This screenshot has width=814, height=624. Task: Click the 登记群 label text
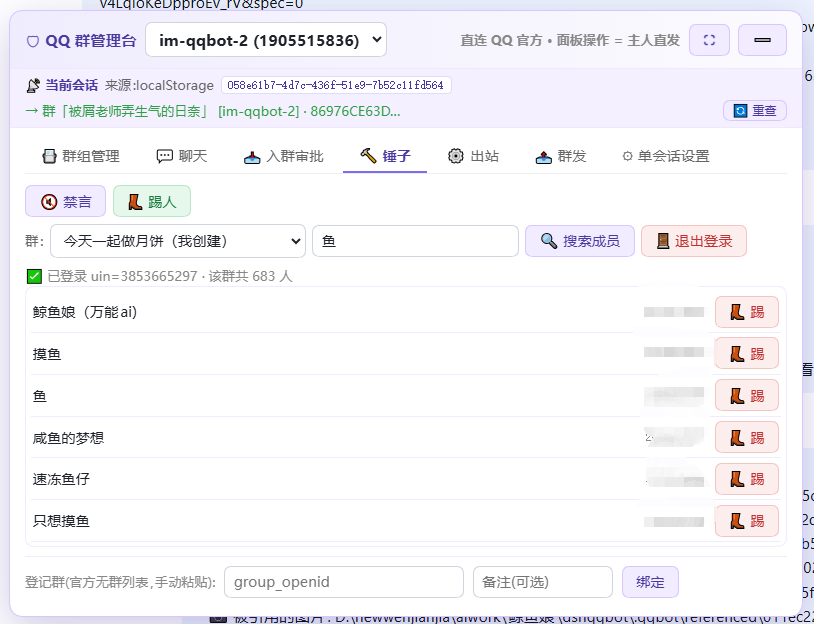point(120,582)
